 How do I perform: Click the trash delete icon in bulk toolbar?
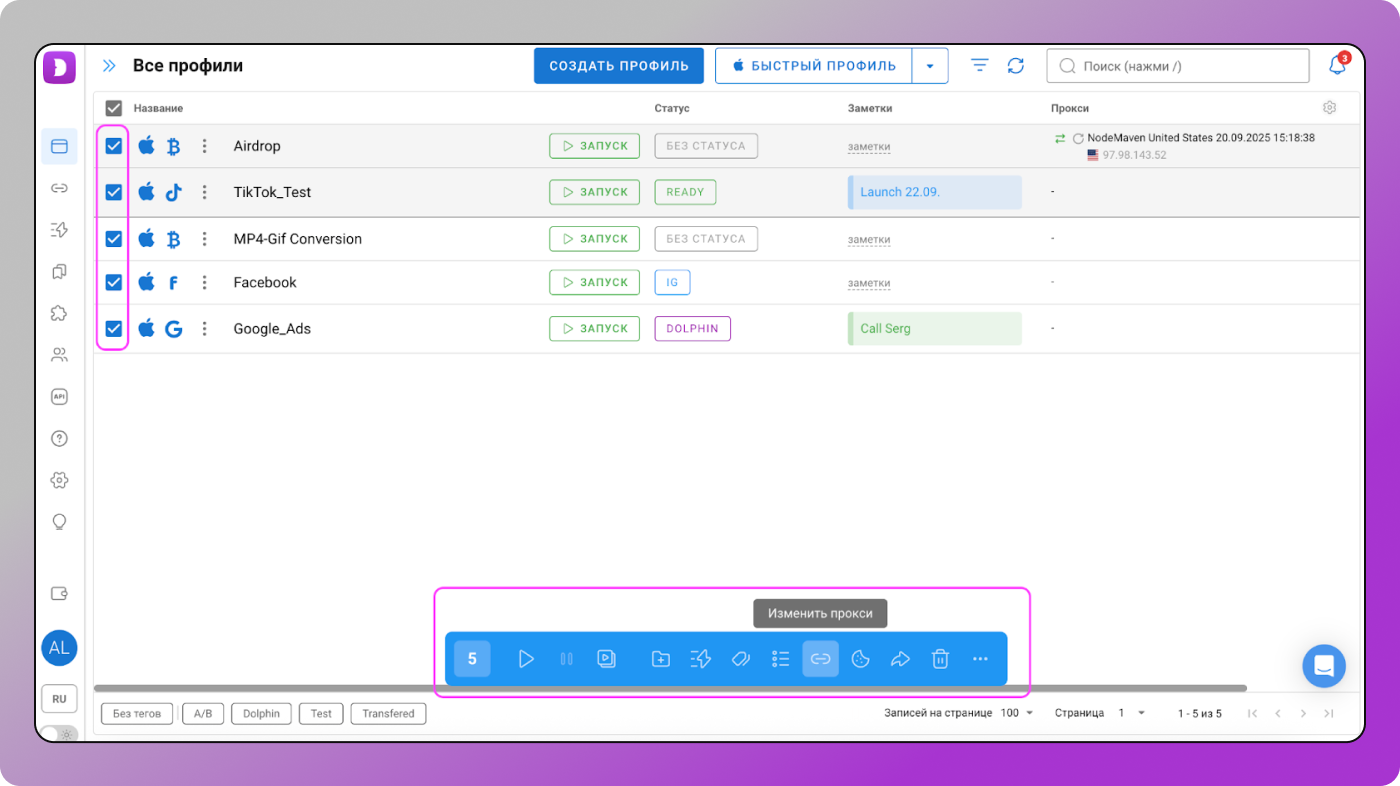click(940, 659)
